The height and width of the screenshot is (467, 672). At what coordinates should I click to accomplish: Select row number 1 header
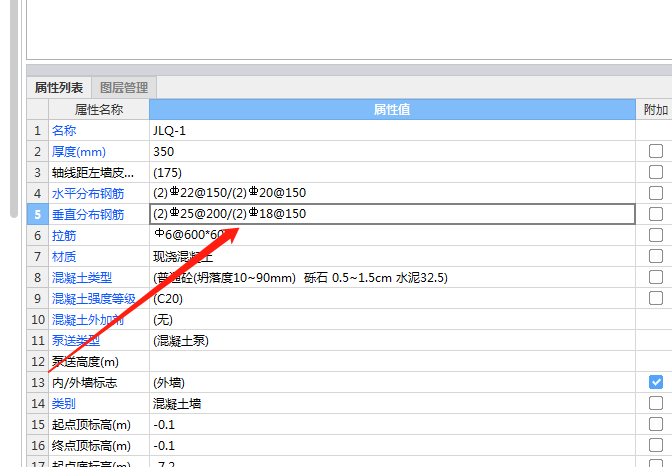pyautogui.click(x=38, y=130)
